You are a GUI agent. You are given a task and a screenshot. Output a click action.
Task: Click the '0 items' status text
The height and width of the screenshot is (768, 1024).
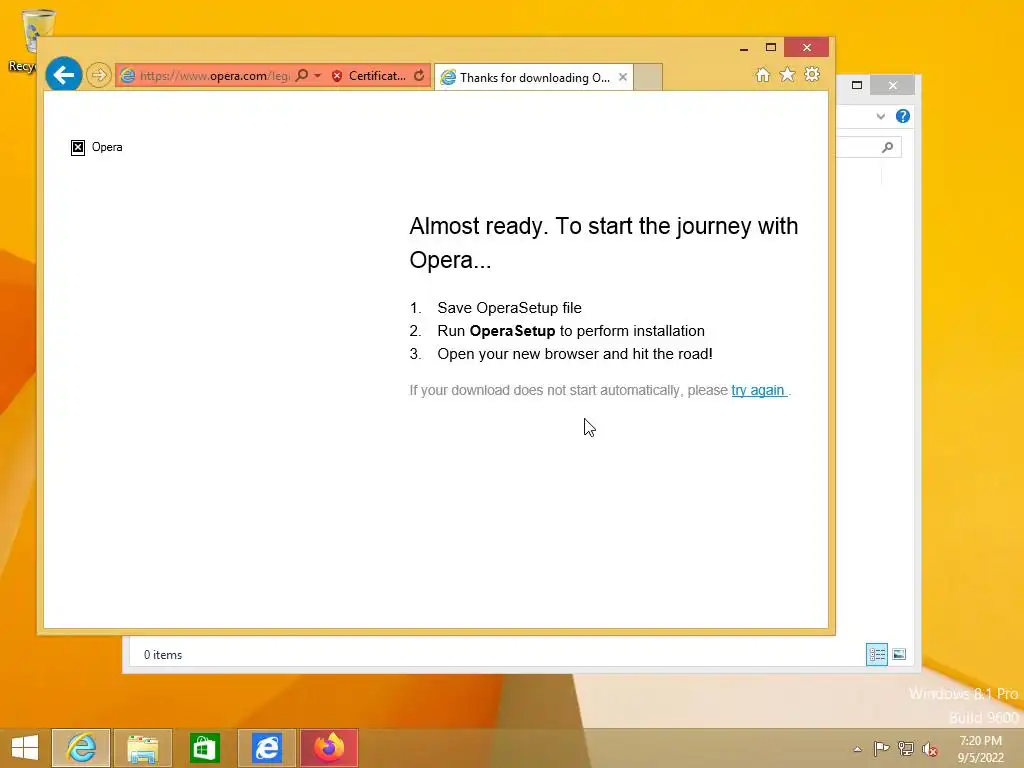(163, 655)
